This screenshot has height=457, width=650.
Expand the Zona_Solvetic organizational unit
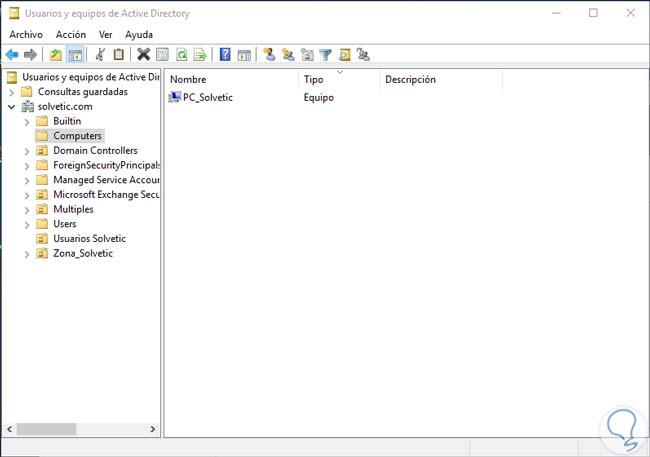point(27,254)
